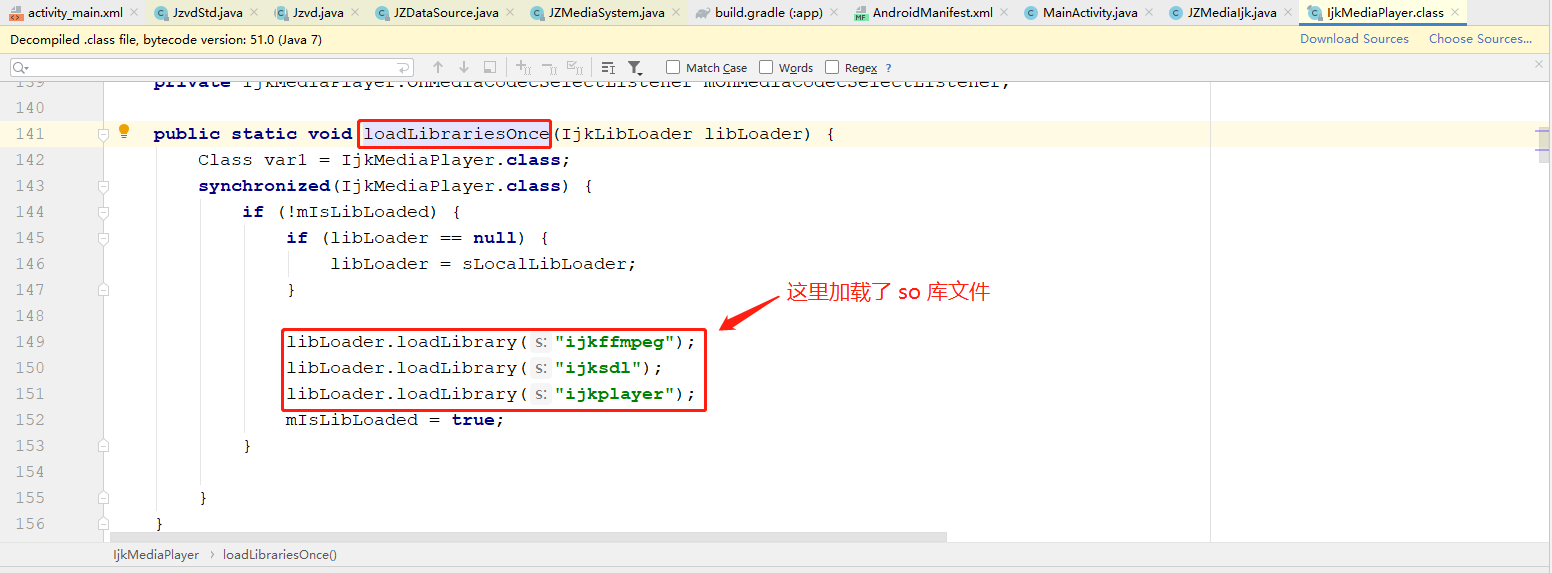
Task: Click fold end marker at line 153
Action: pos(103,446)
